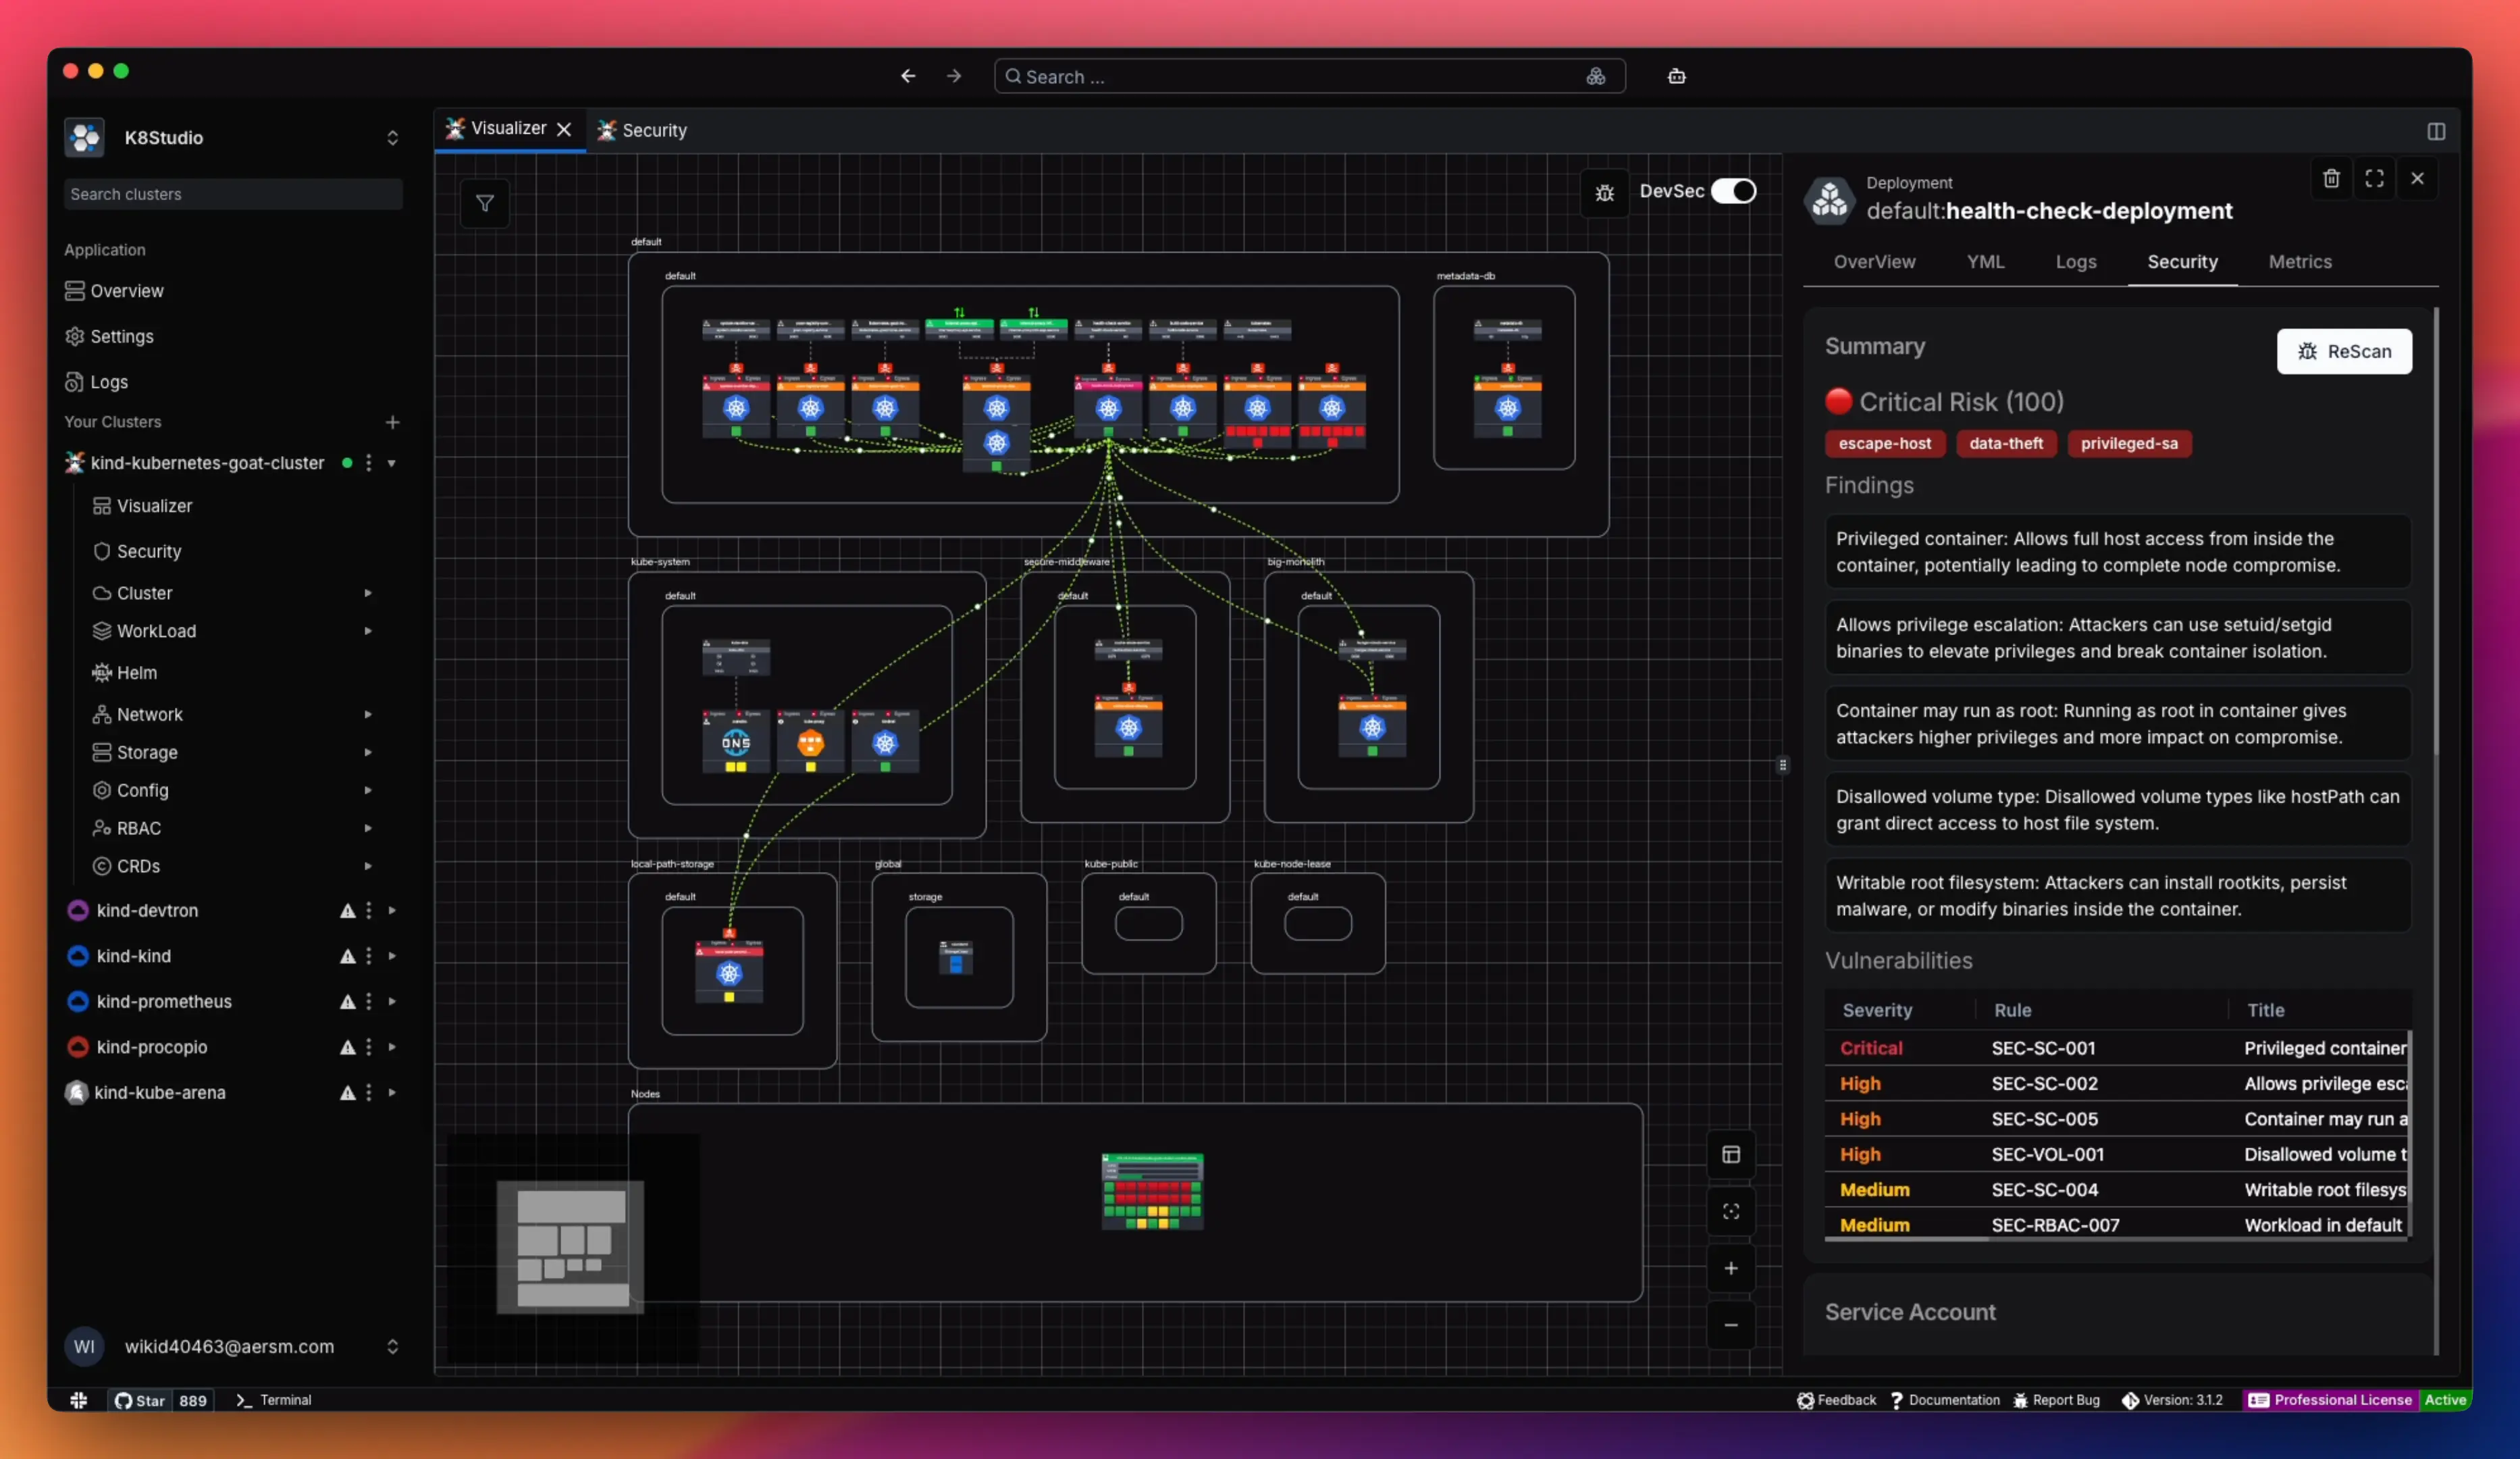2520x1459 pixels.
Task: Click the Search clusters field
Action: [x=233, y=194]
